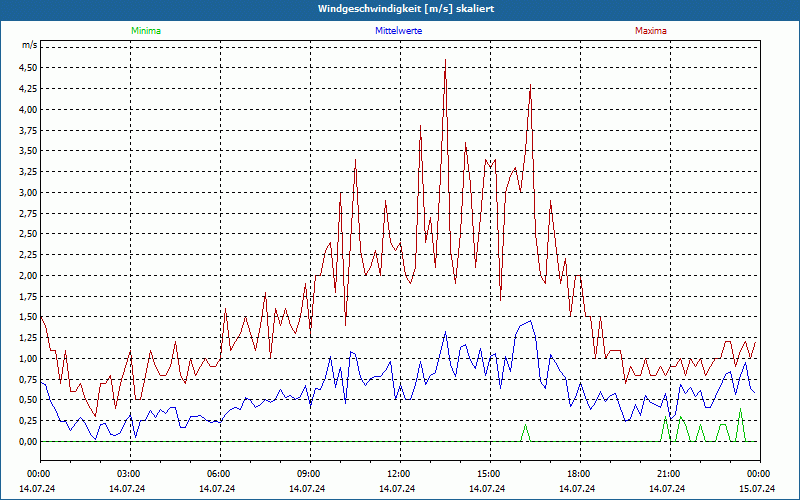Image resolution: width=800 pixels, height=500 pixels.
Task: Select the 06:00 time axis label
Action: tap(219, 474)
